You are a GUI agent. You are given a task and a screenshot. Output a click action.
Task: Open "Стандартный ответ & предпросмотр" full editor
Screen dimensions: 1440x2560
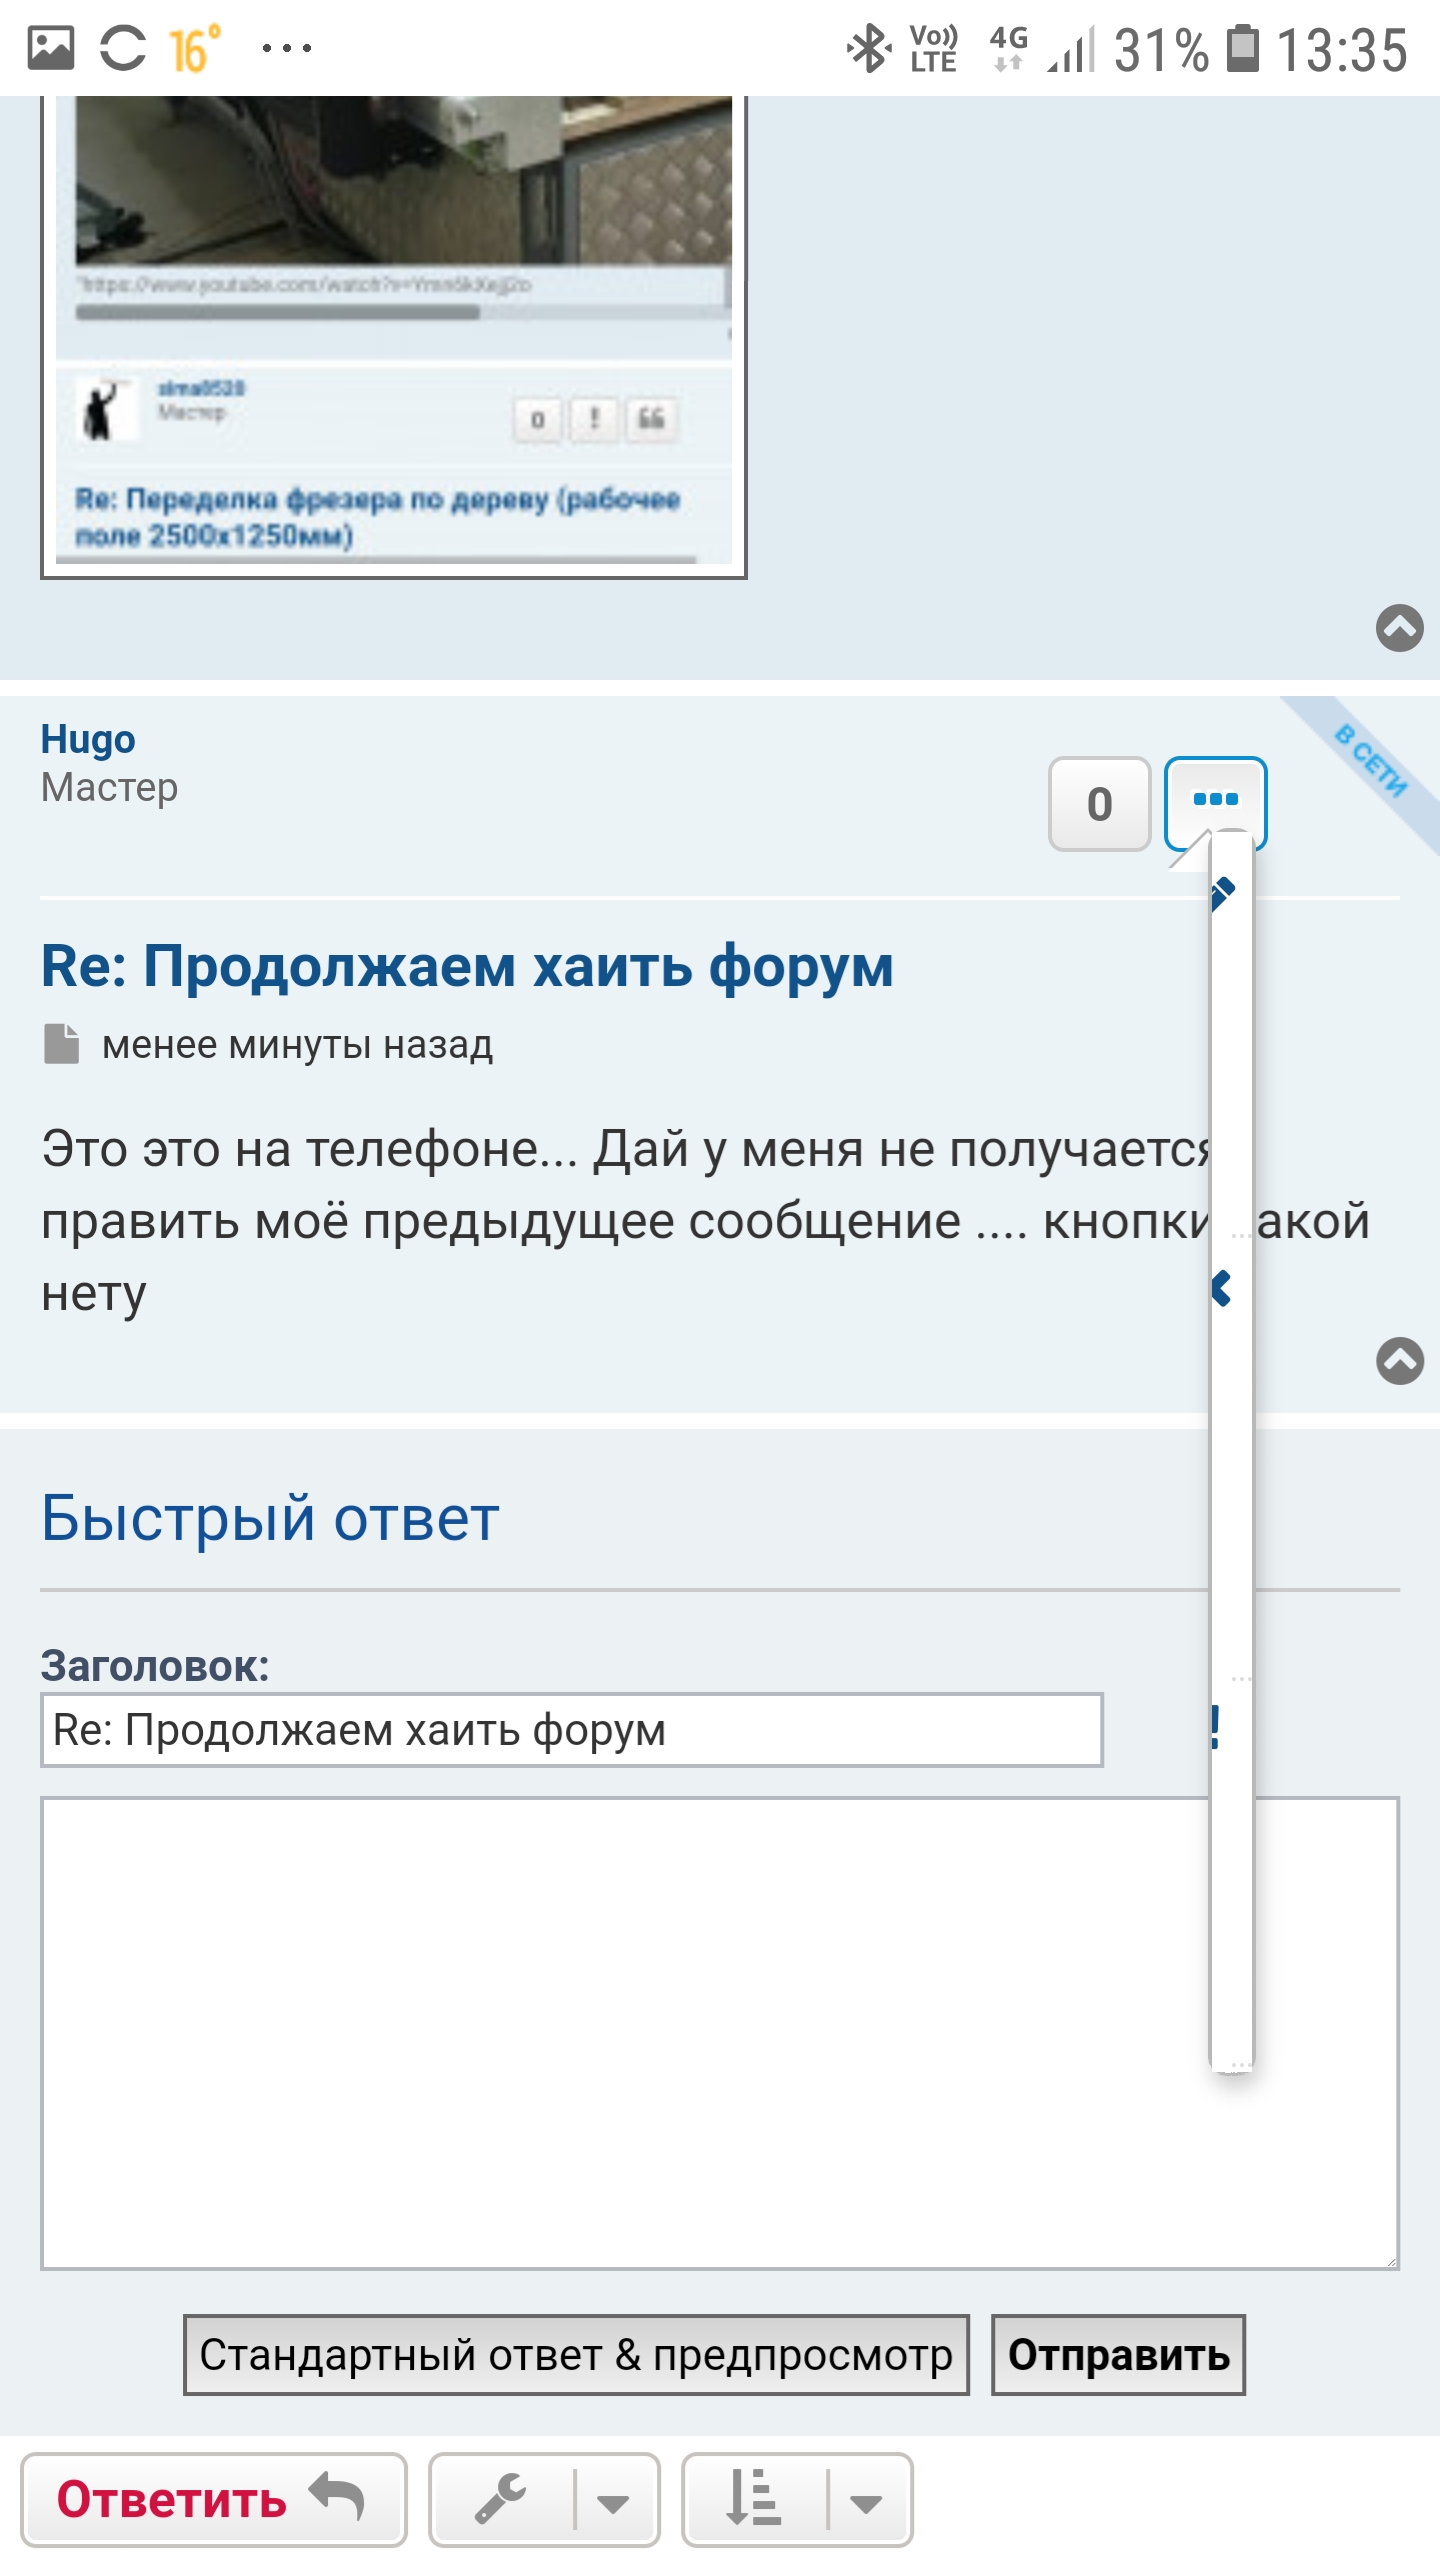576,2355
